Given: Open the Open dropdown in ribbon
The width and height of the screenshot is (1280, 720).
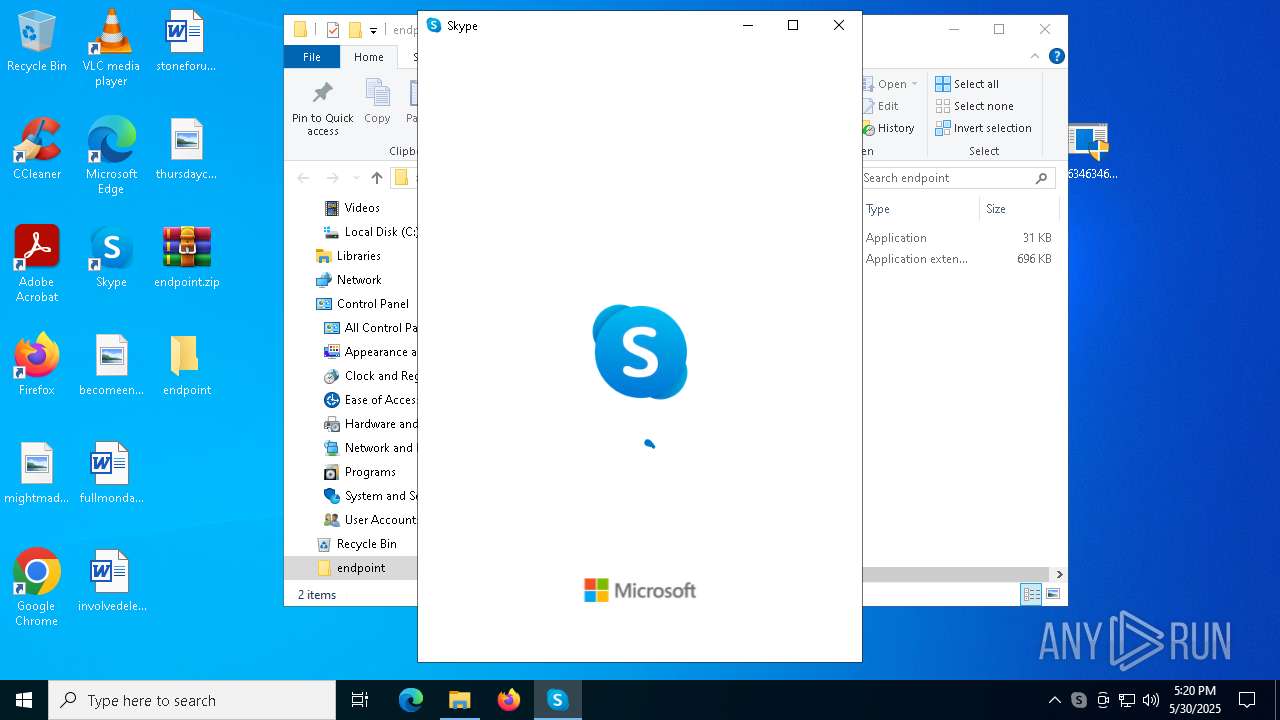Looking at the screenshot, I should (890, 84).
